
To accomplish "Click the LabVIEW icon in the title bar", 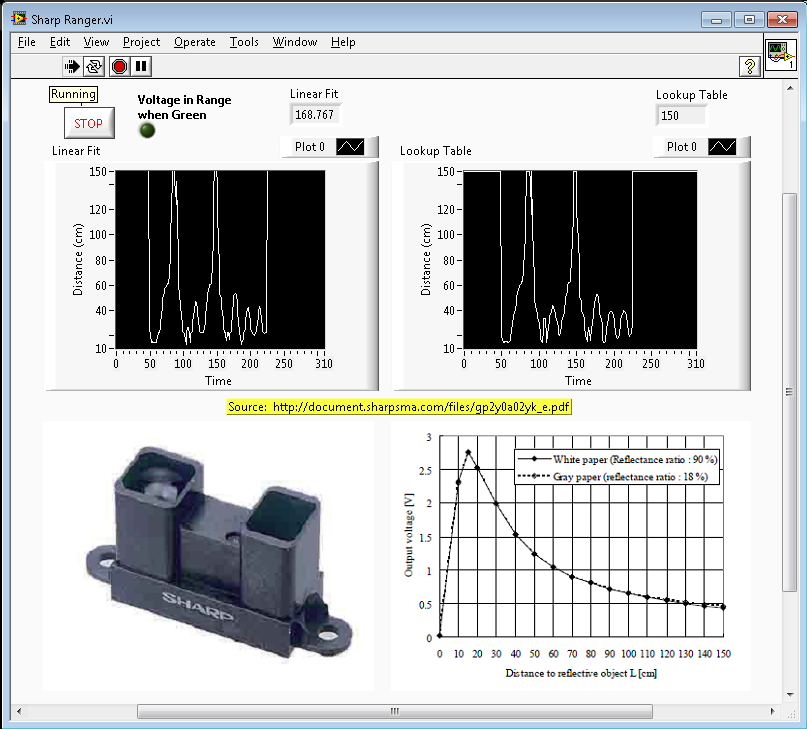I will tap(19, 18).
